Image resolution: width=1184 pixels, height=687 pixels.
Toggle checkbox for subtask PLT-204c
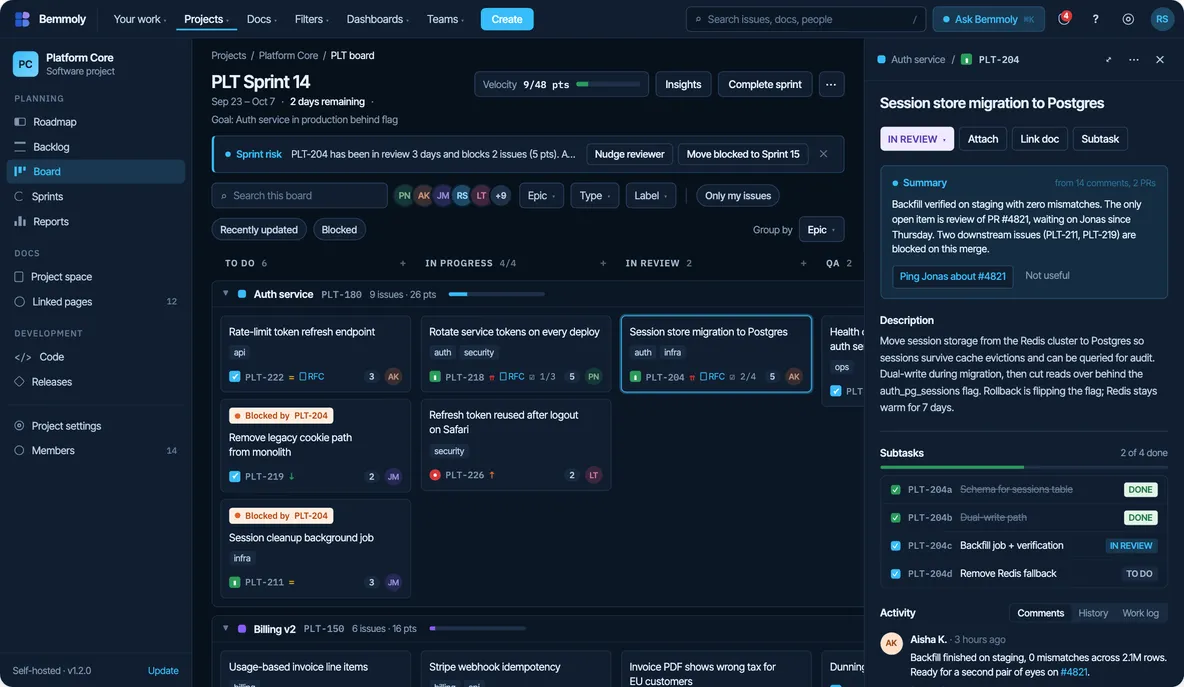[896, 546]
